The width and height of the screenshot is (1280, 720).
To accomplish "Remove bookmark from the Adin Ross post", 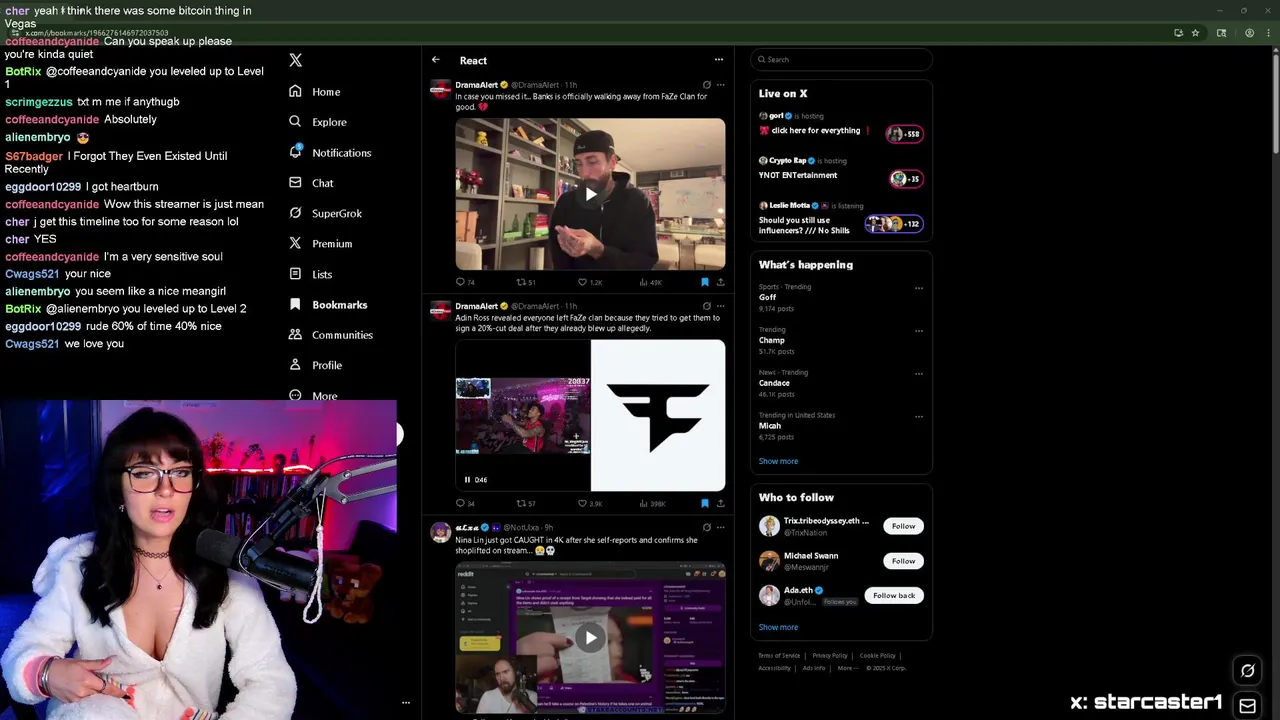I will coord(704,503).
